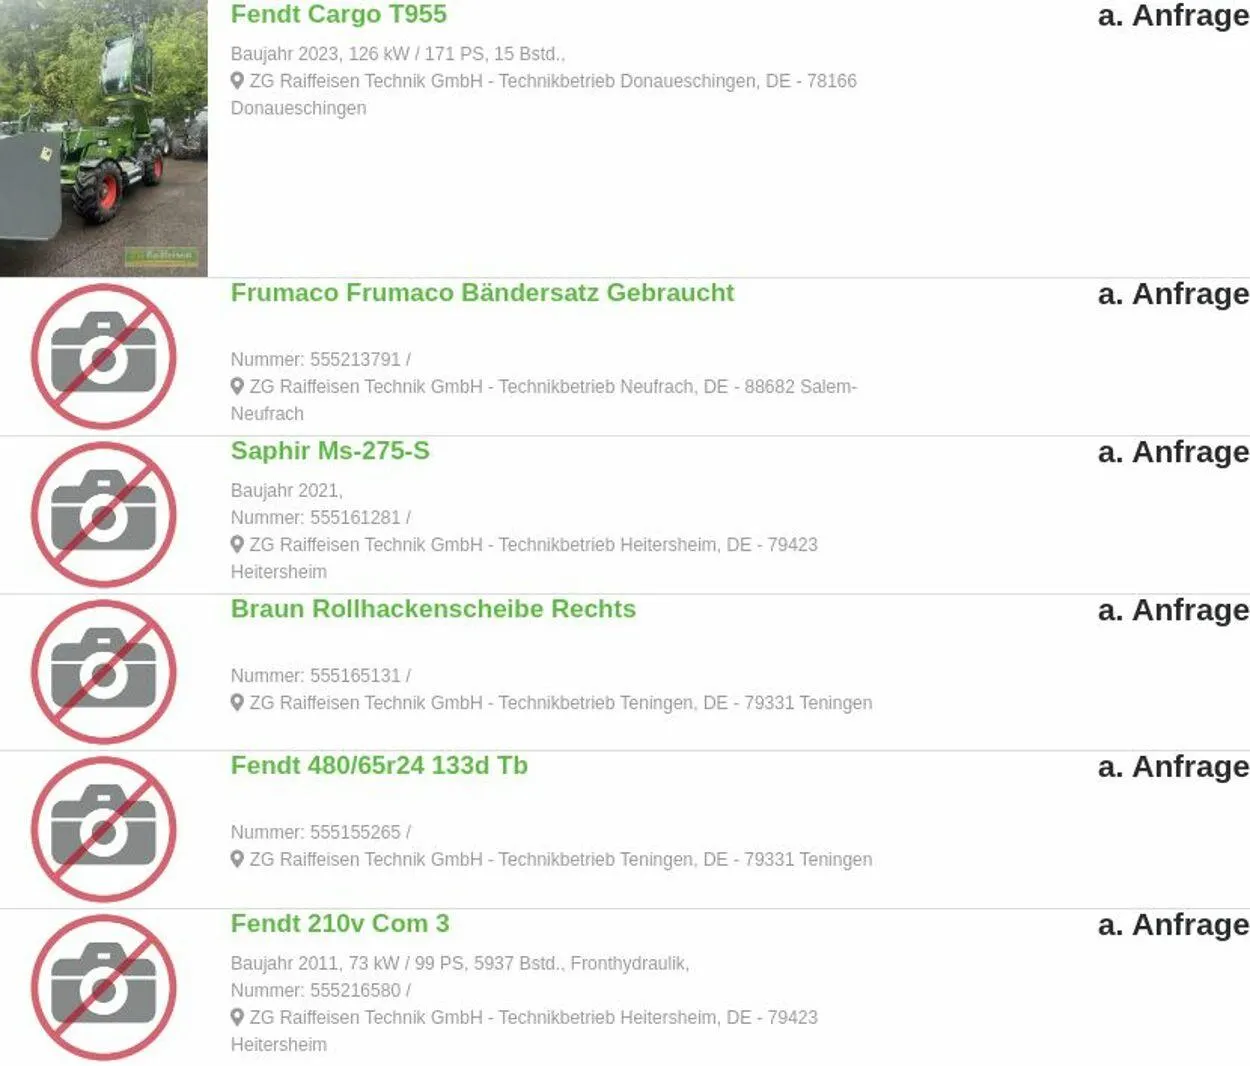Click the location pin for Donaueschingen dealer
1250x1066 pixels.
[x=237, y=80]
